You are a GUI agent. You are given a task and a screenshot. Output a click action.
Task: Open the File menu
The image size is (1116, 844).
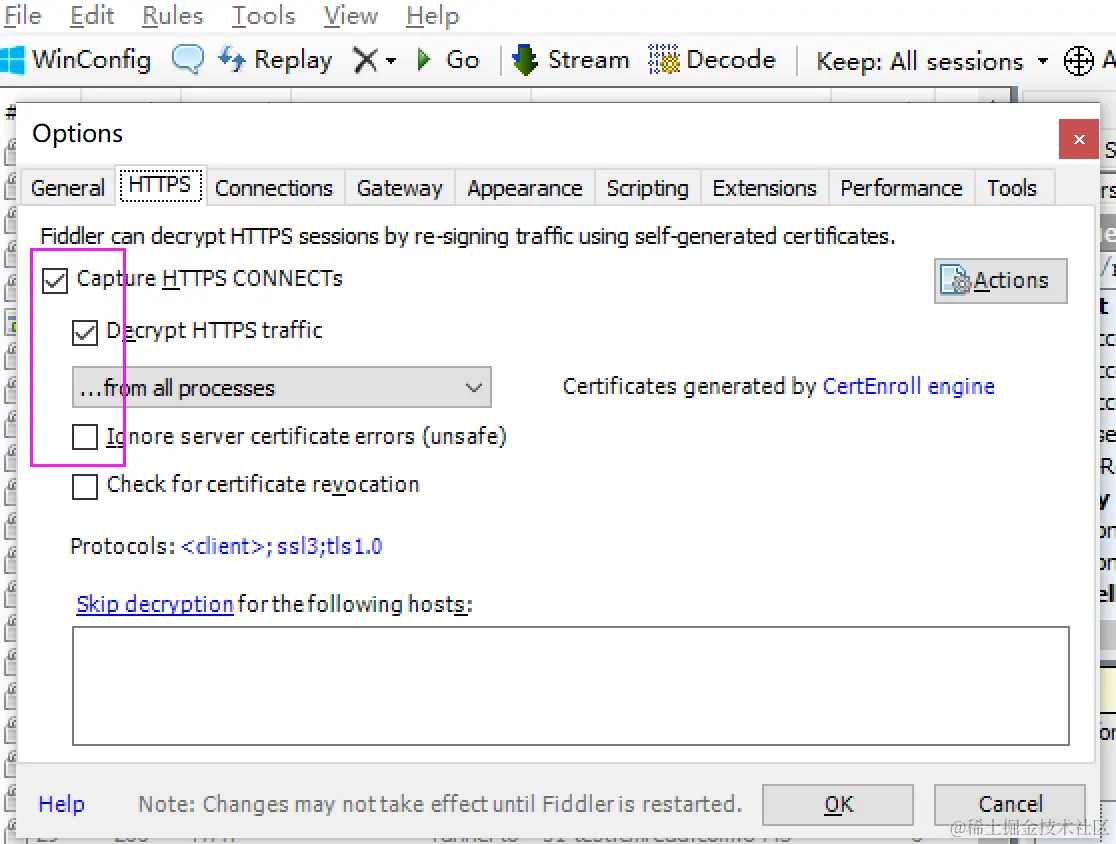point(23,16)
